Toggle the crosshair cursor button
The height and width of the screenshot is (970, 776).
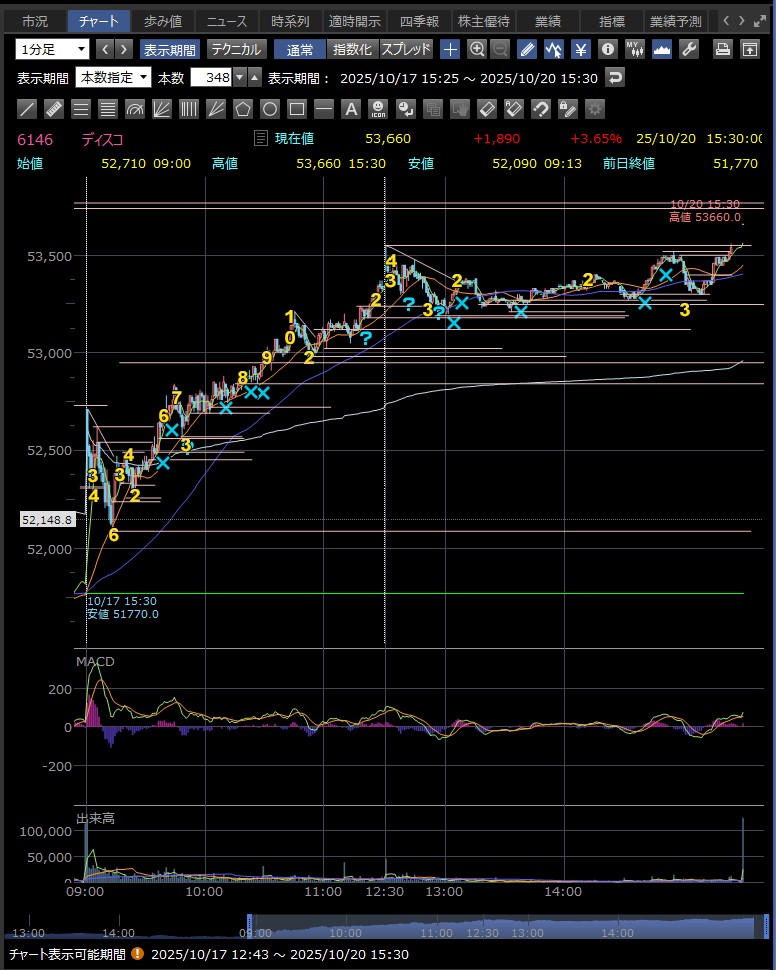451,49
